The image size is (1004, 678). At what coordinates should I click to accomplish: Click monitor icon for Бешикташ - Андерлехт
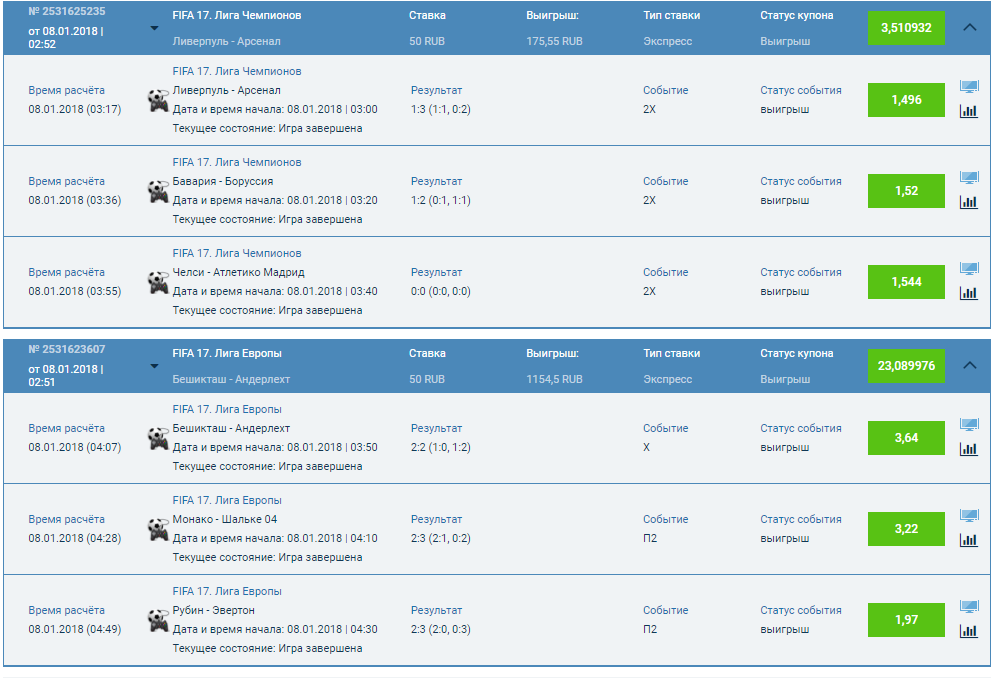coord(968,425)
